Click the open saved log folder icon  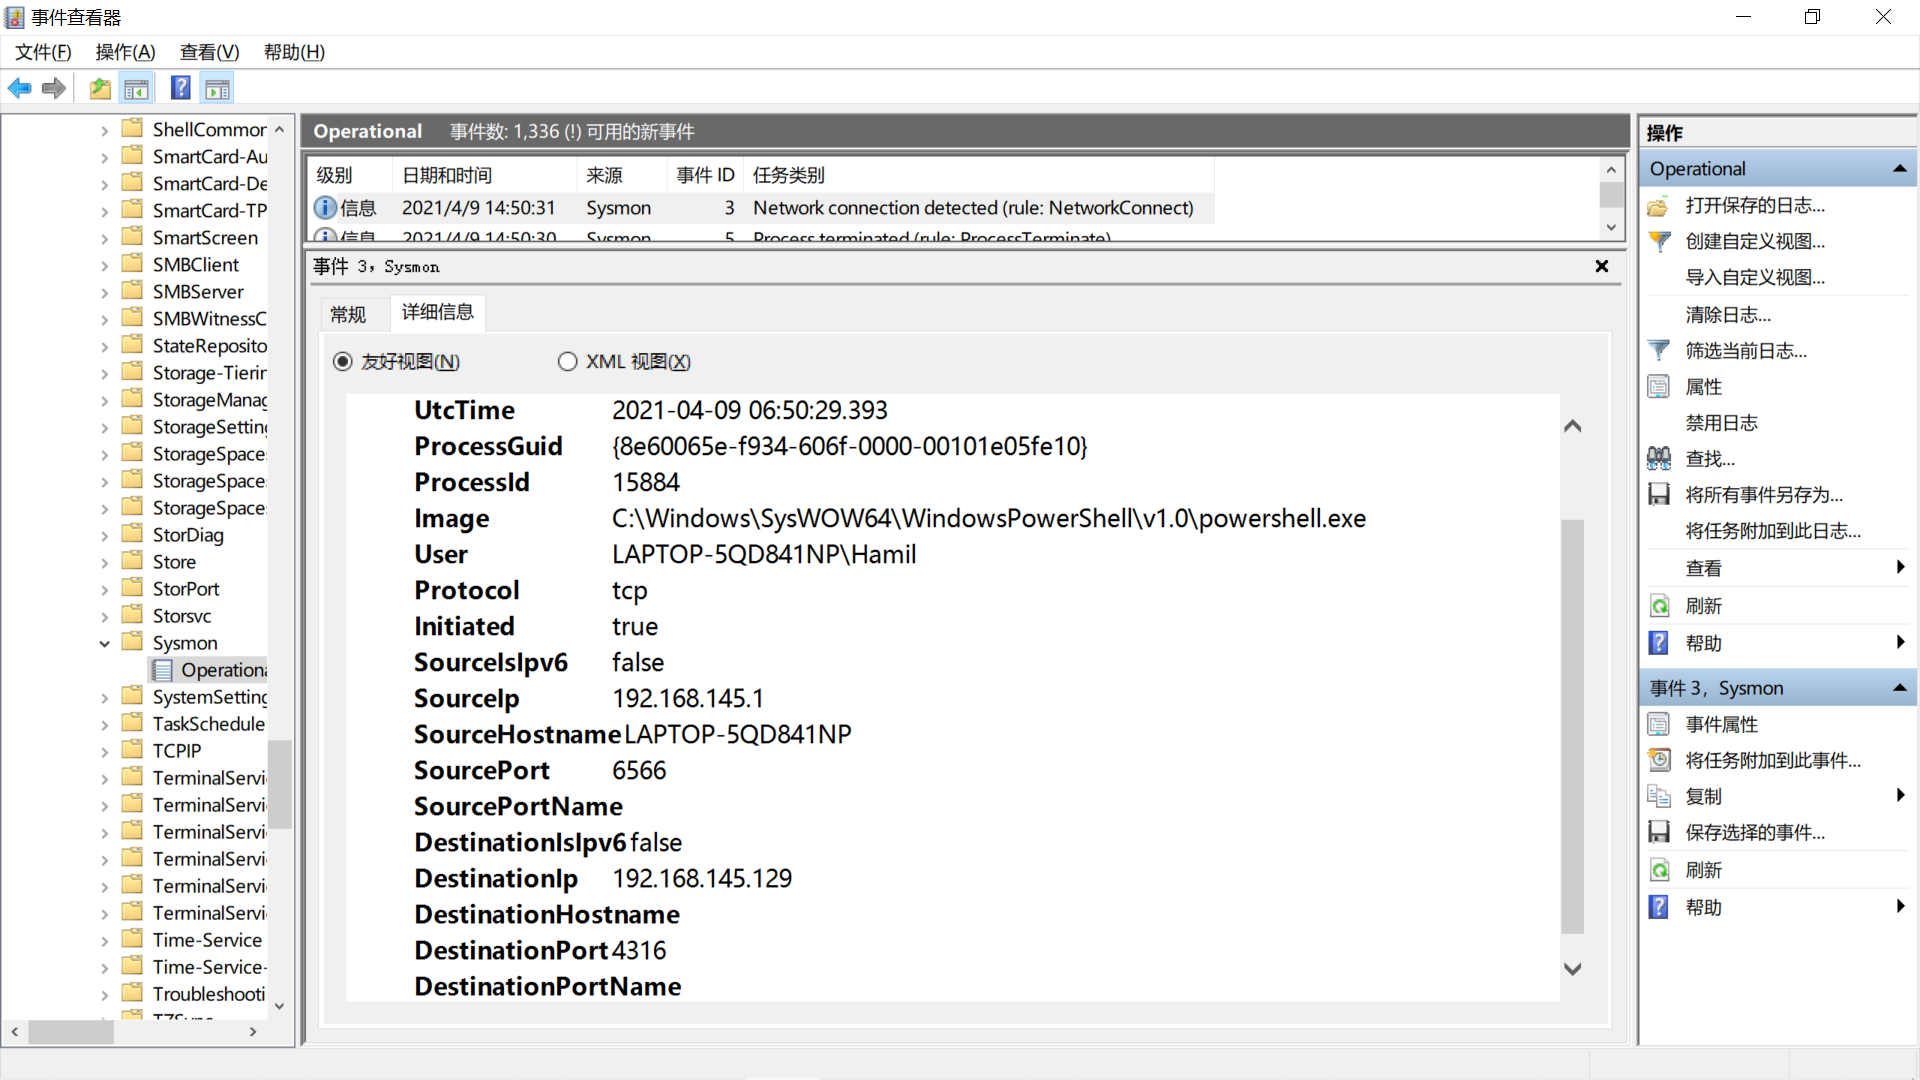pyautogui.click(x=1659, y=206)
